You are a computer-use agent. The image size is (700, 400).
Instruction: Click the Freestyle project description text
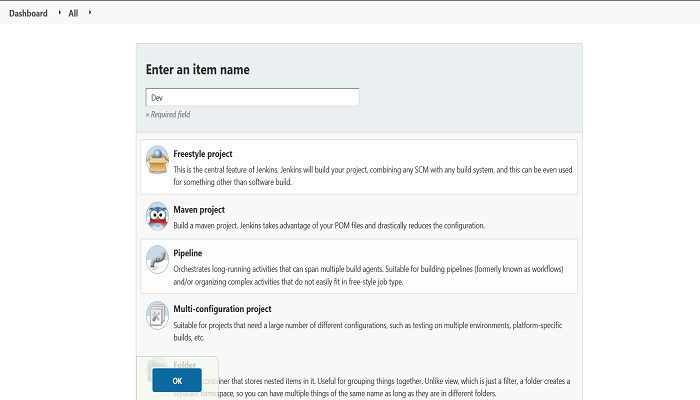tap(373, 176)
